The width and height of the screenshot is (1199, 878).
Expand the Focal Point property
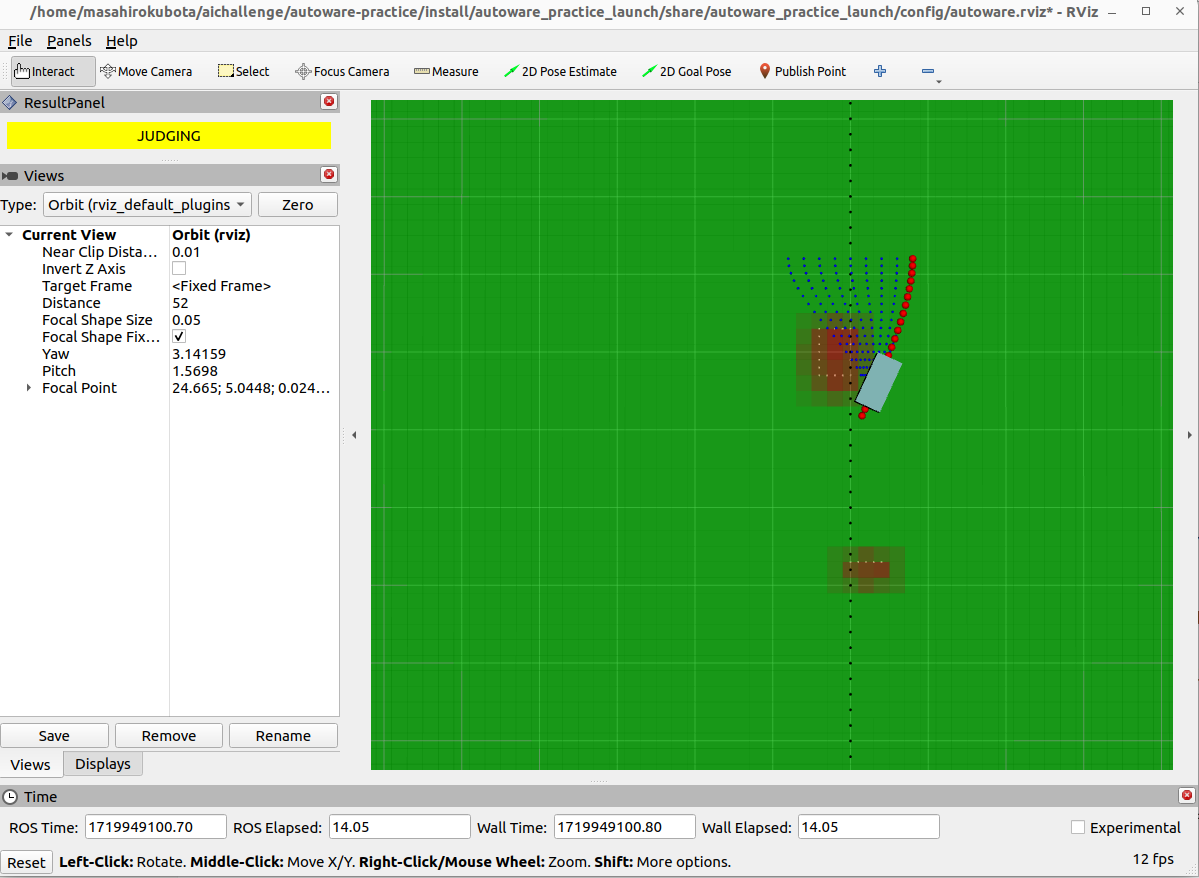coord(28,388)
